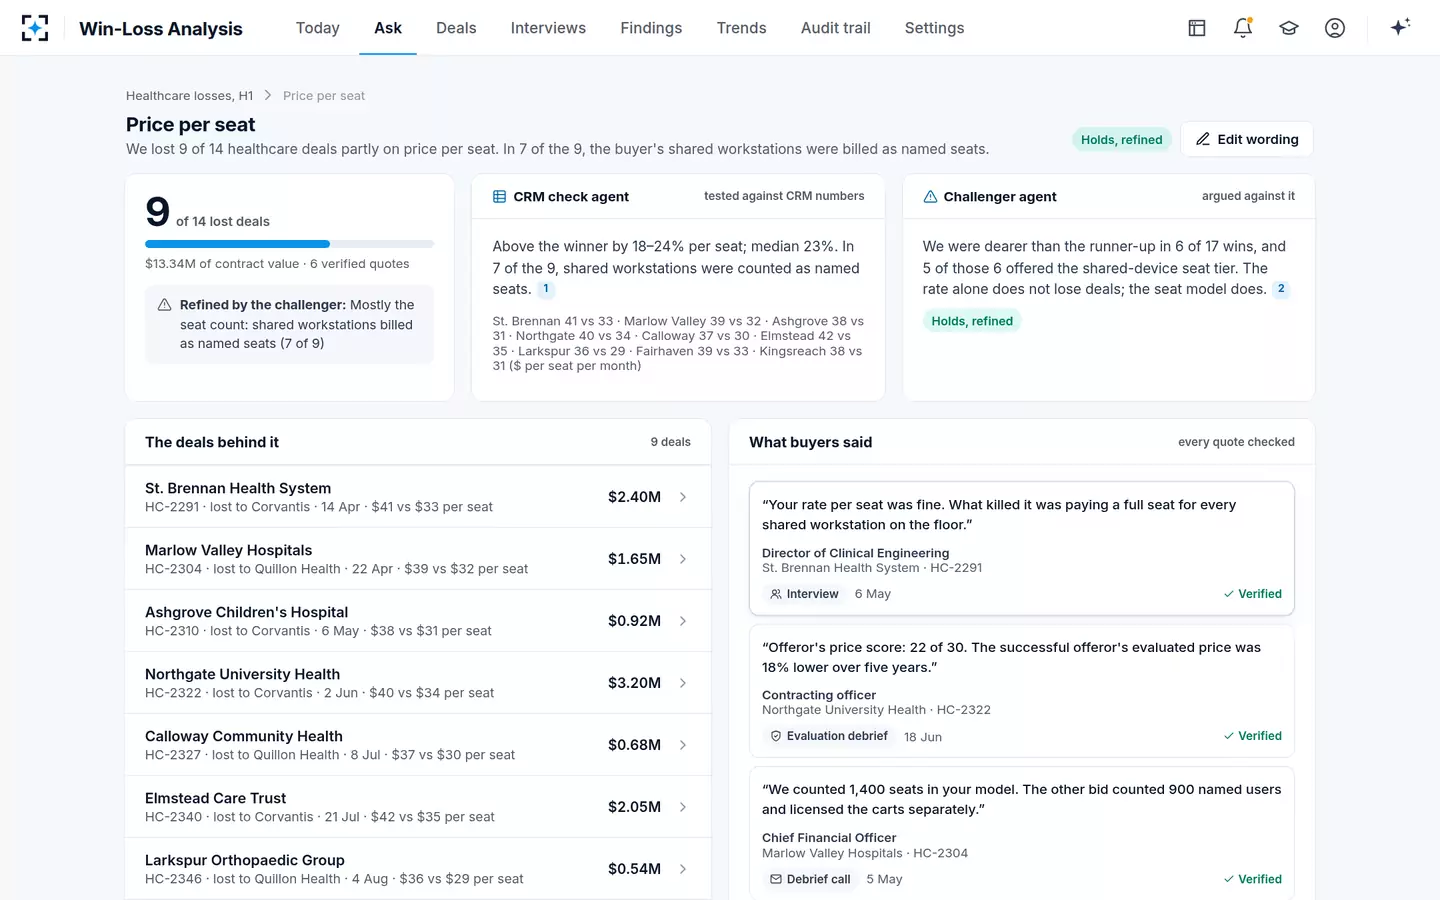Open the Deals tab

pos(456,28)
